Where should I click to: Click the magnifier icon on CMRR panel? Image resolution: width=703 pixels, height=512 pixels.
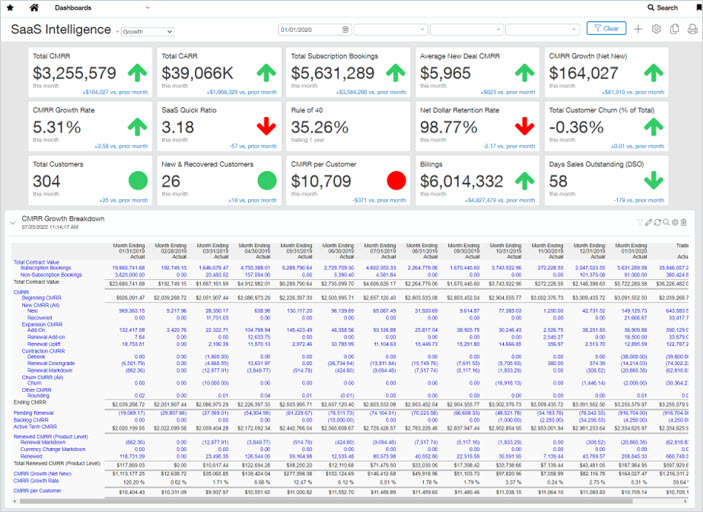666,222
